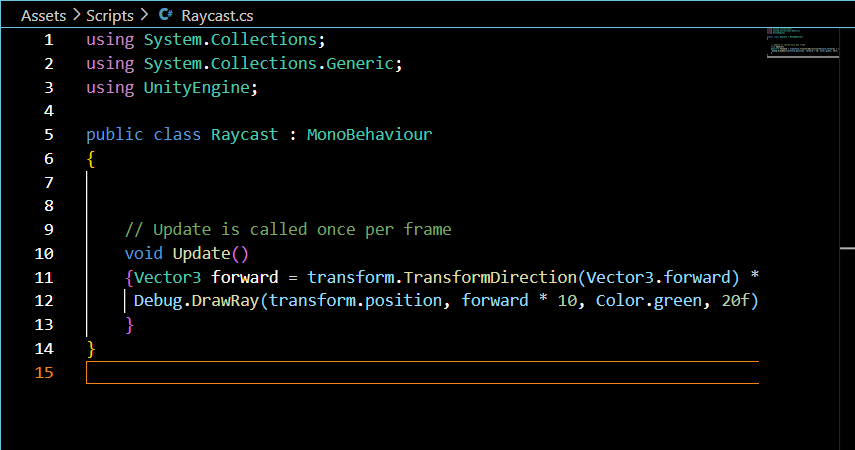The image size is (855, 450).
Task: Open the Assets breadcrumb folder
Action: [x=43, y=15]
